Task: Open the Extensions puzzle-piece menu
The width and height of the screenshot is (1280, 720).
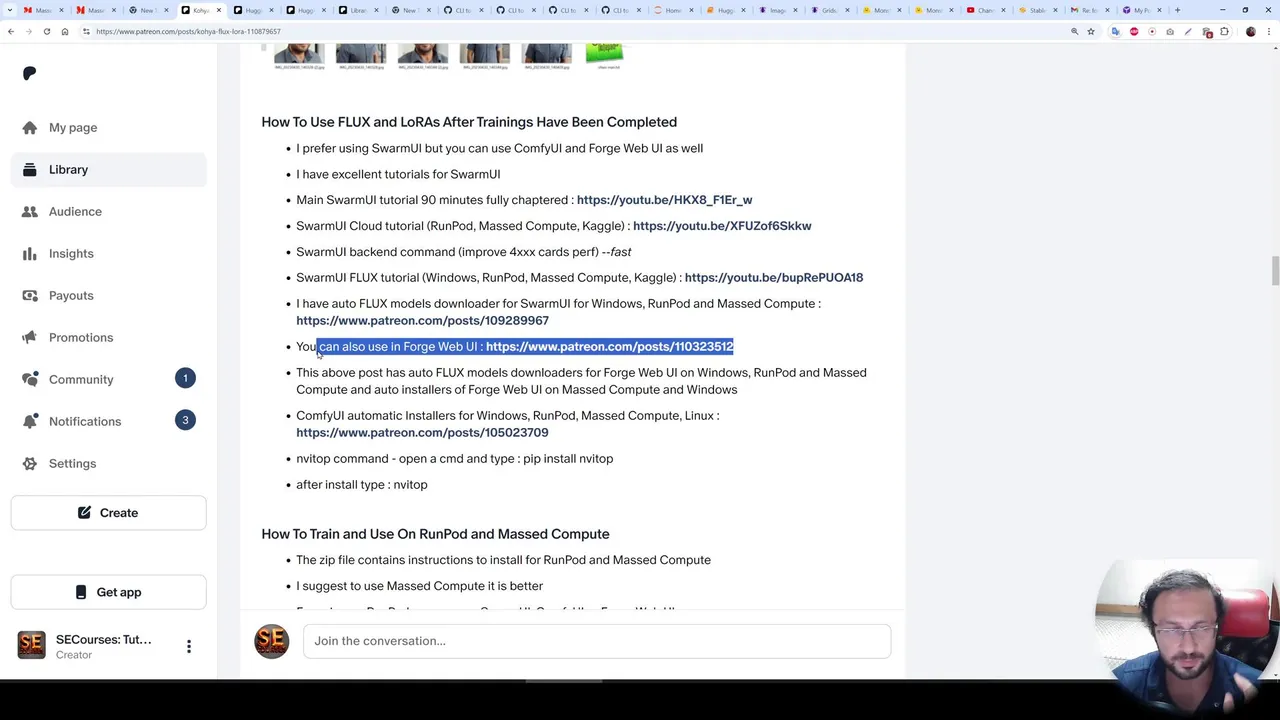Action: coord(1224,31)
